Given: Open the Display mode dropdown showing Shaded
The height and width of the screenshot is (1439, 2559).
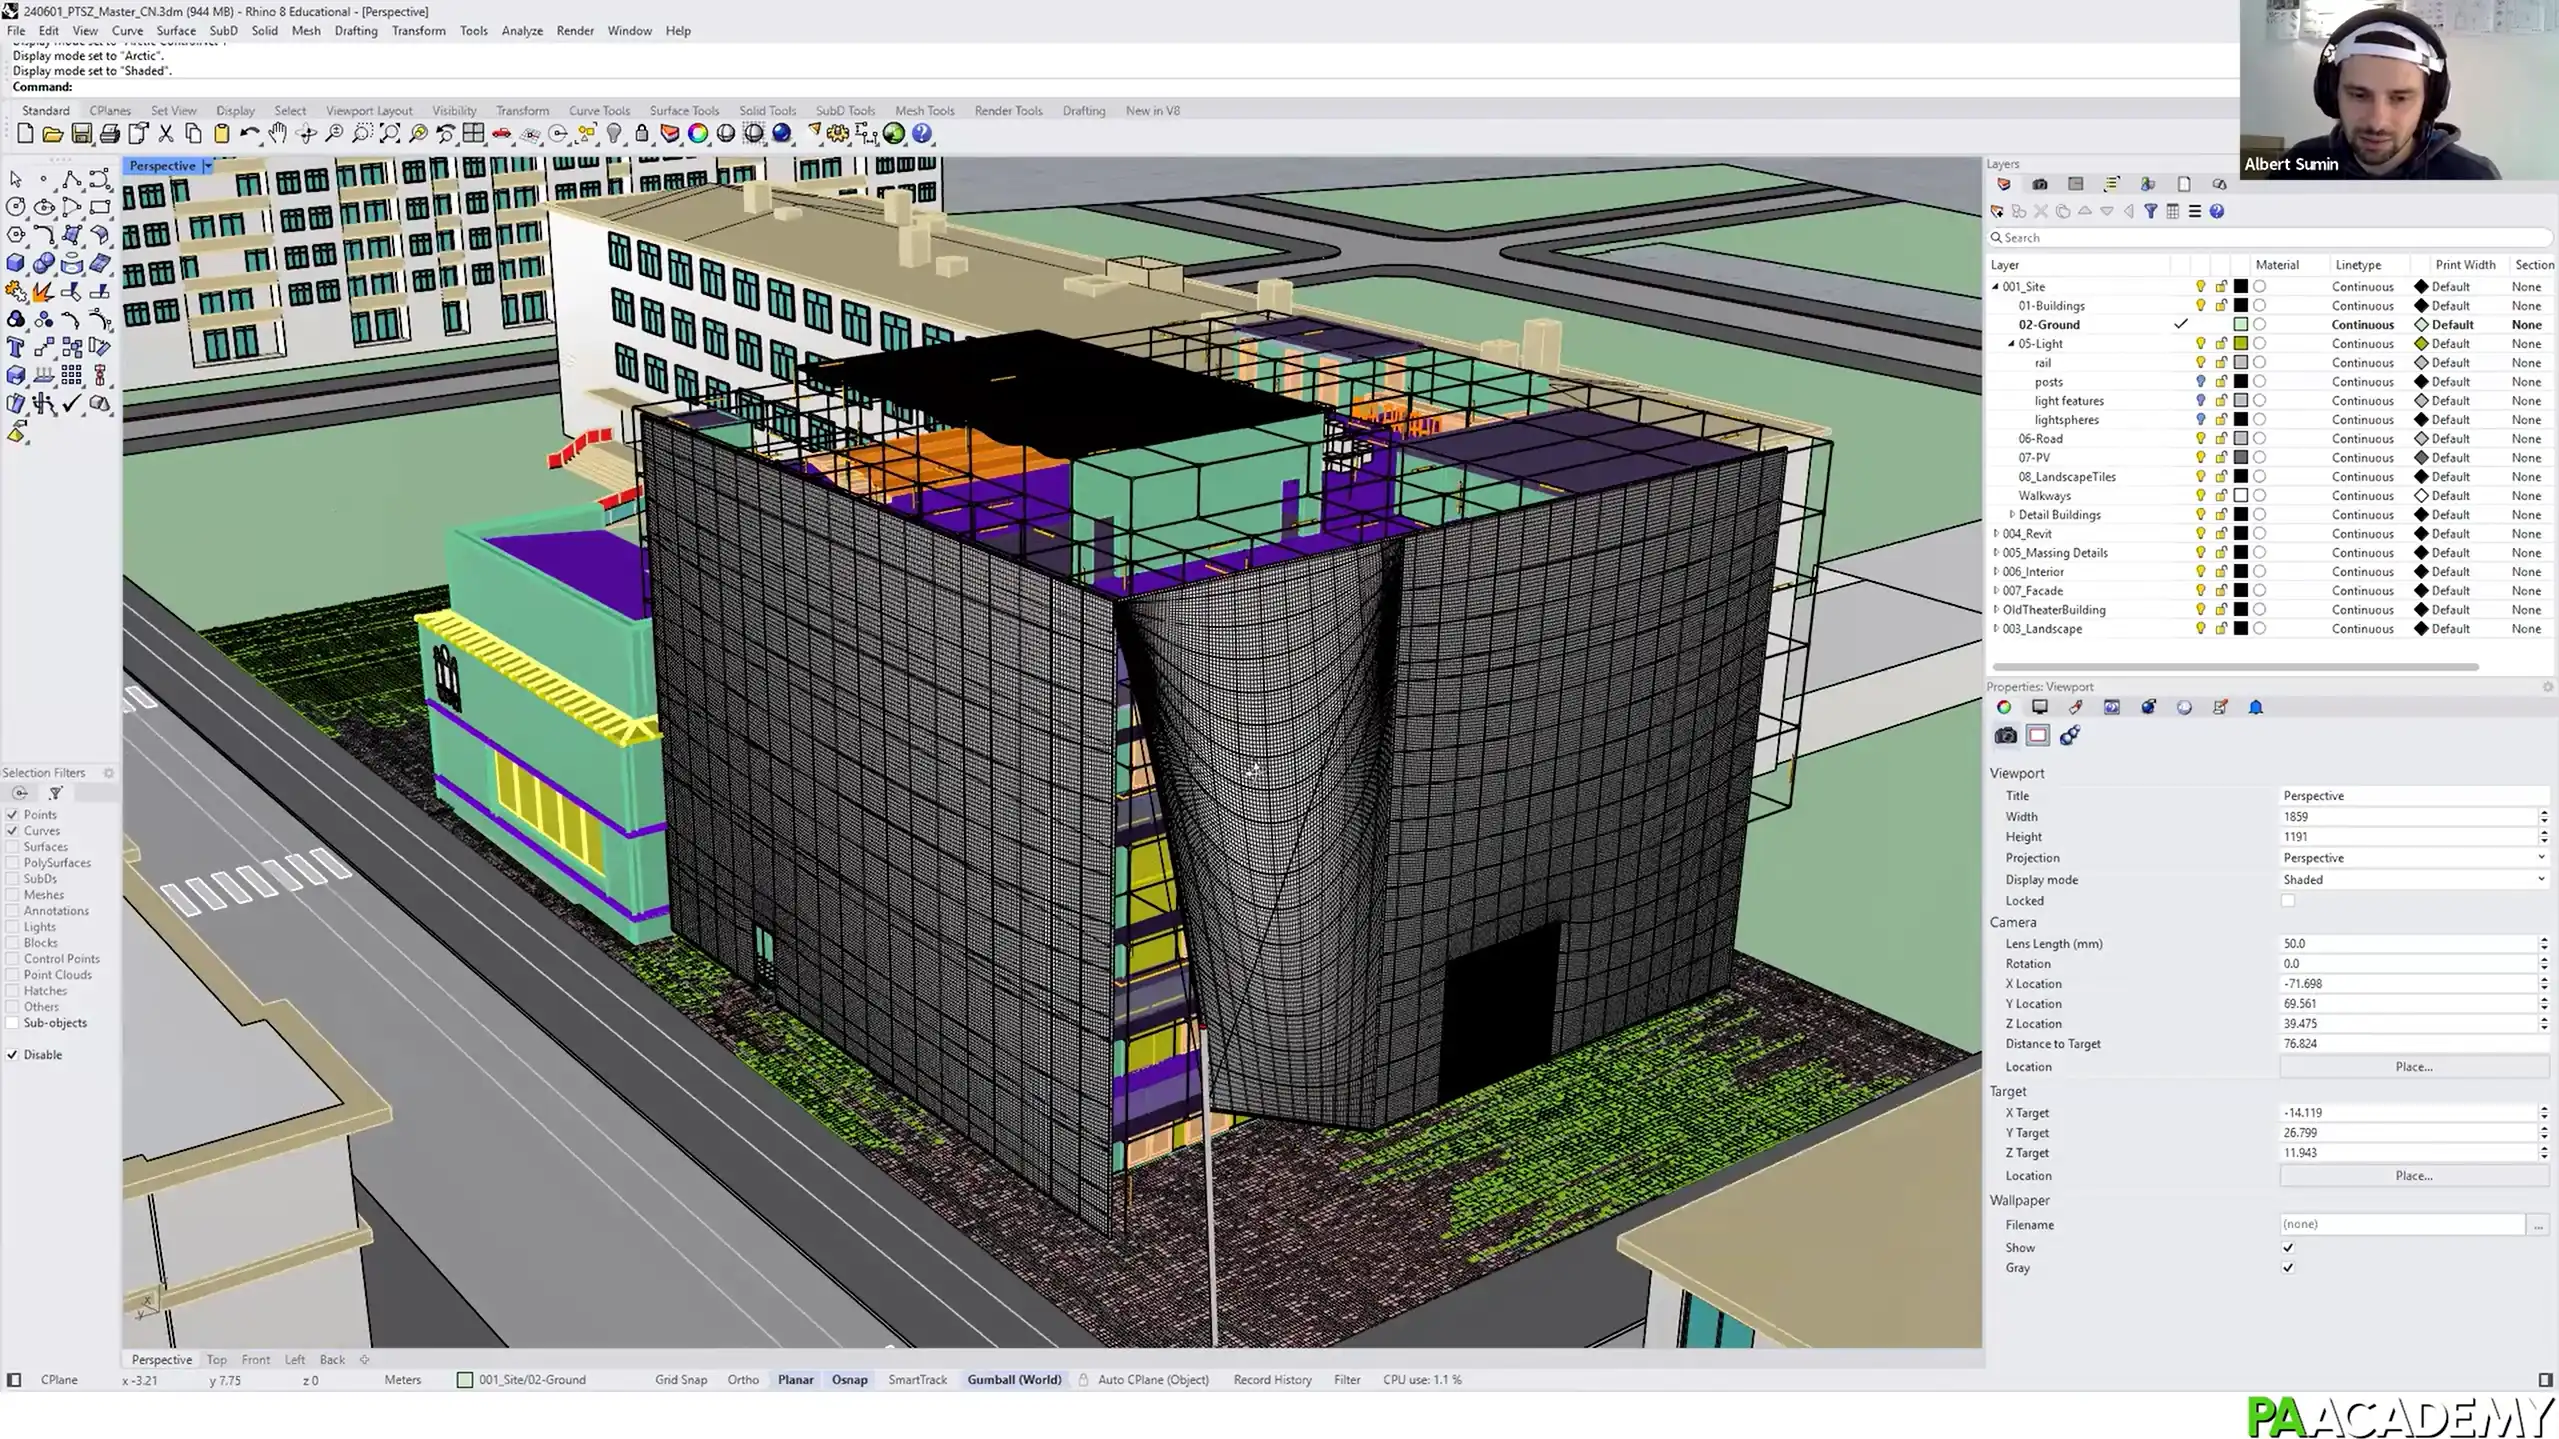Looking at the screenshot, I should tap(2541, 879).
